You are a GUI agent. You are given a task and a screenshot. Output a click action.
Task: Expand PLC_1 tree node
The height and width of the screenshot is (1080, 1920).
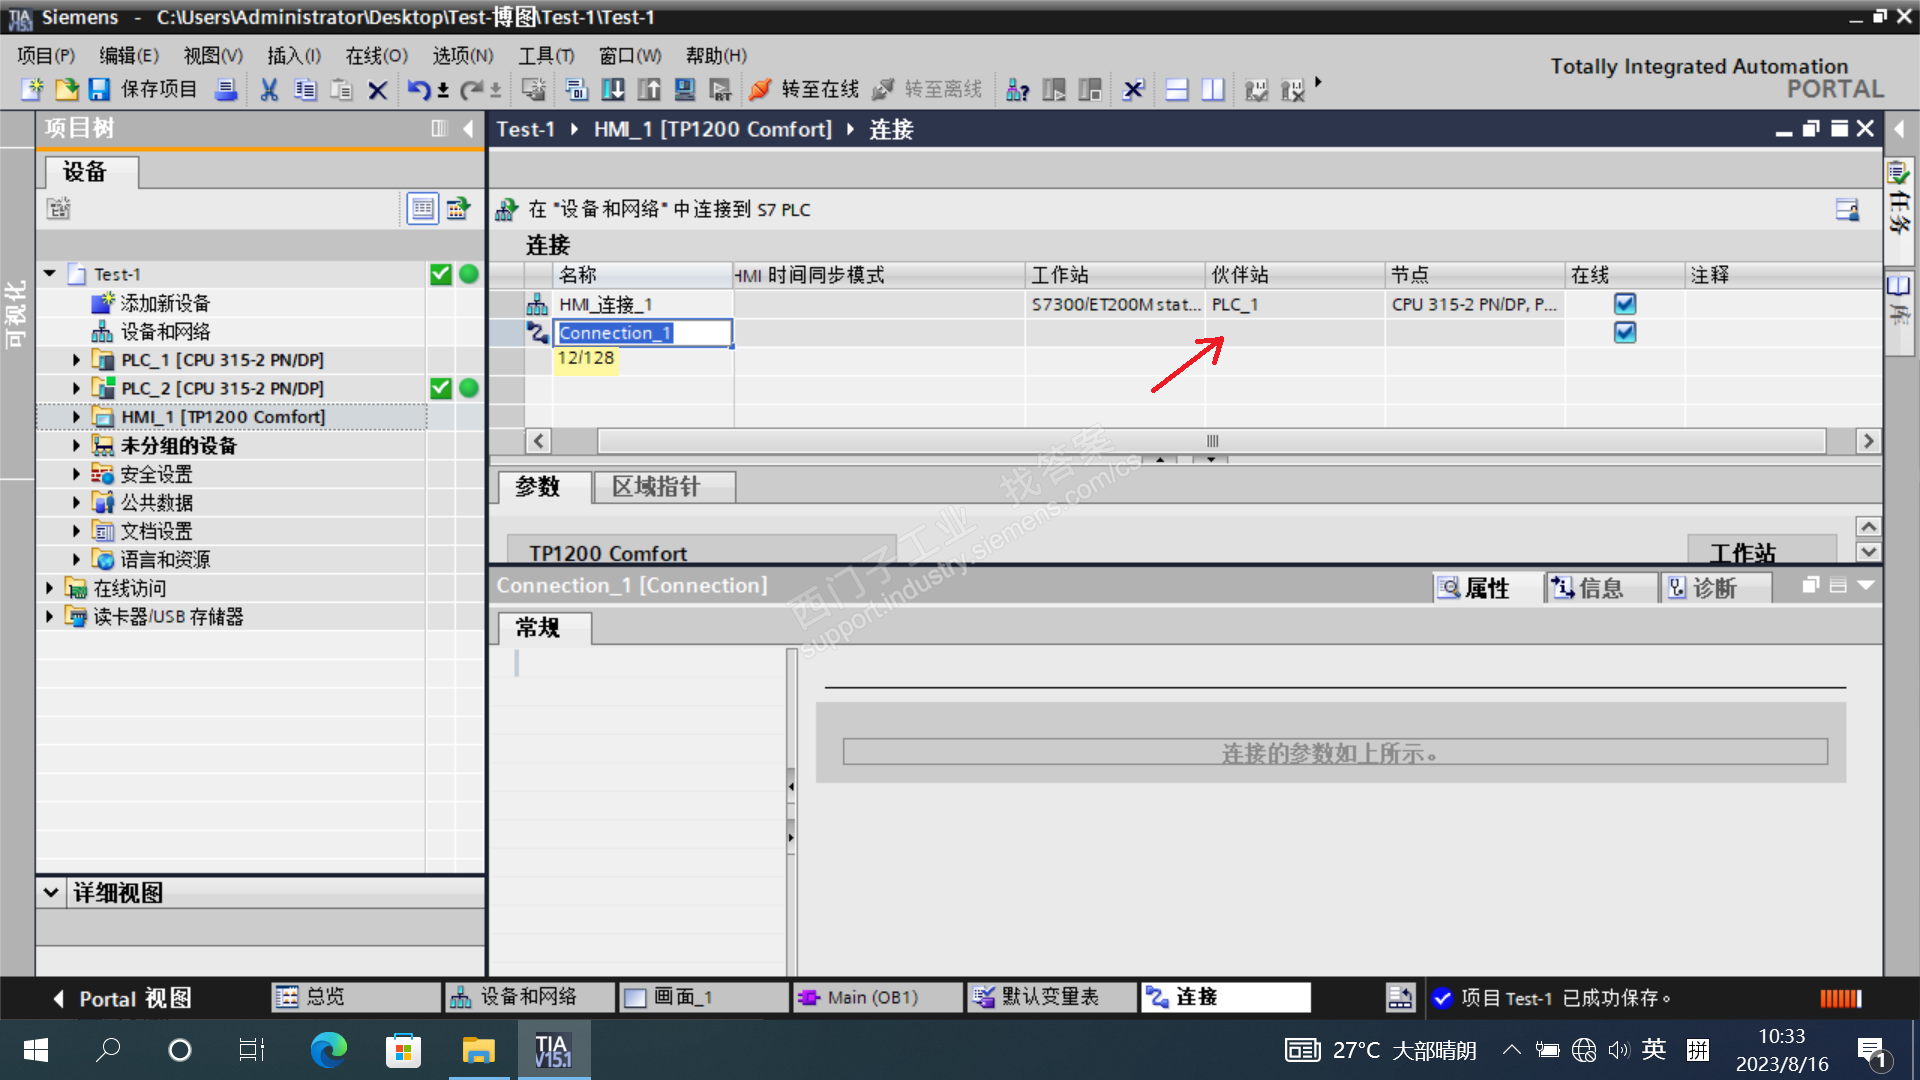[x=76, y=360]
